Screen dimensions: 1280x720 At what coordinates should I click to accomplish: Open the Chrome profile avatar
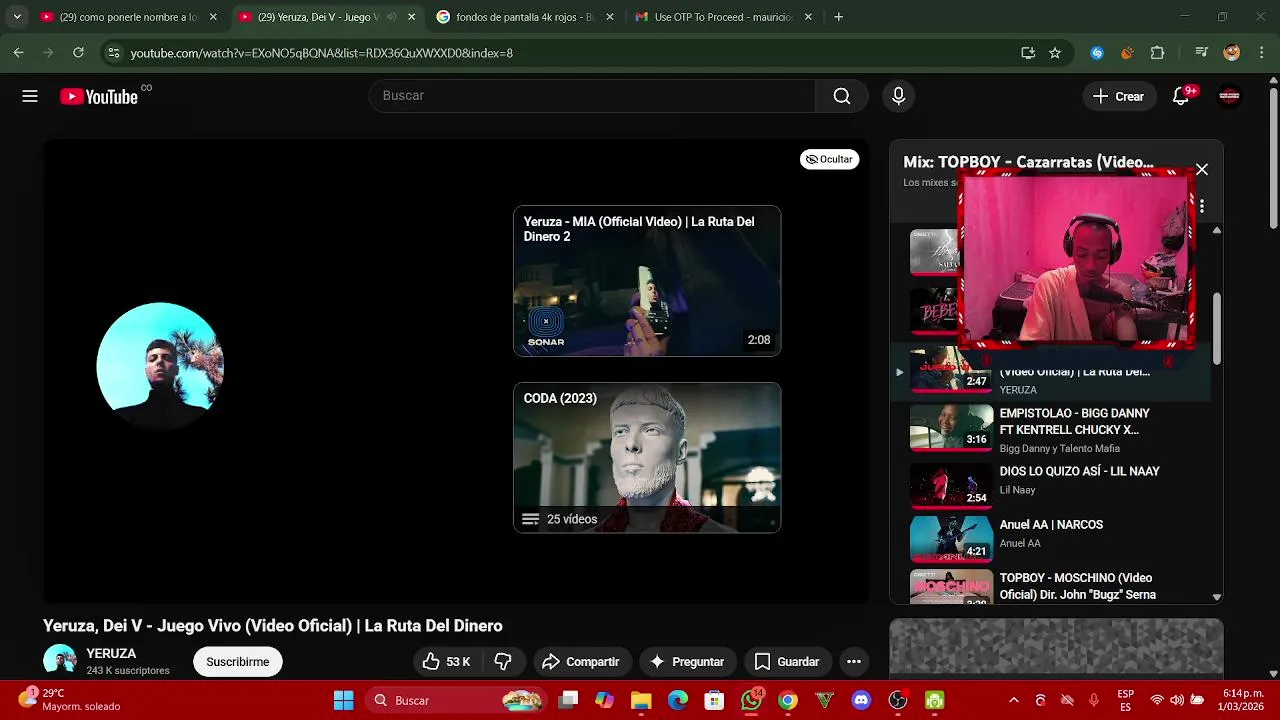click(x=1231, y=53)
